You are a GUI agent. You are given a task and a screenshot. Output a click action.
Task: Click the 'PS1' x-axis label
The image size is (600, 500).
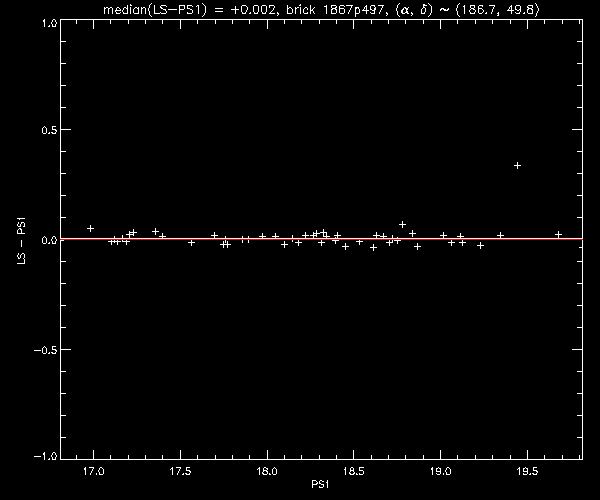320,484
